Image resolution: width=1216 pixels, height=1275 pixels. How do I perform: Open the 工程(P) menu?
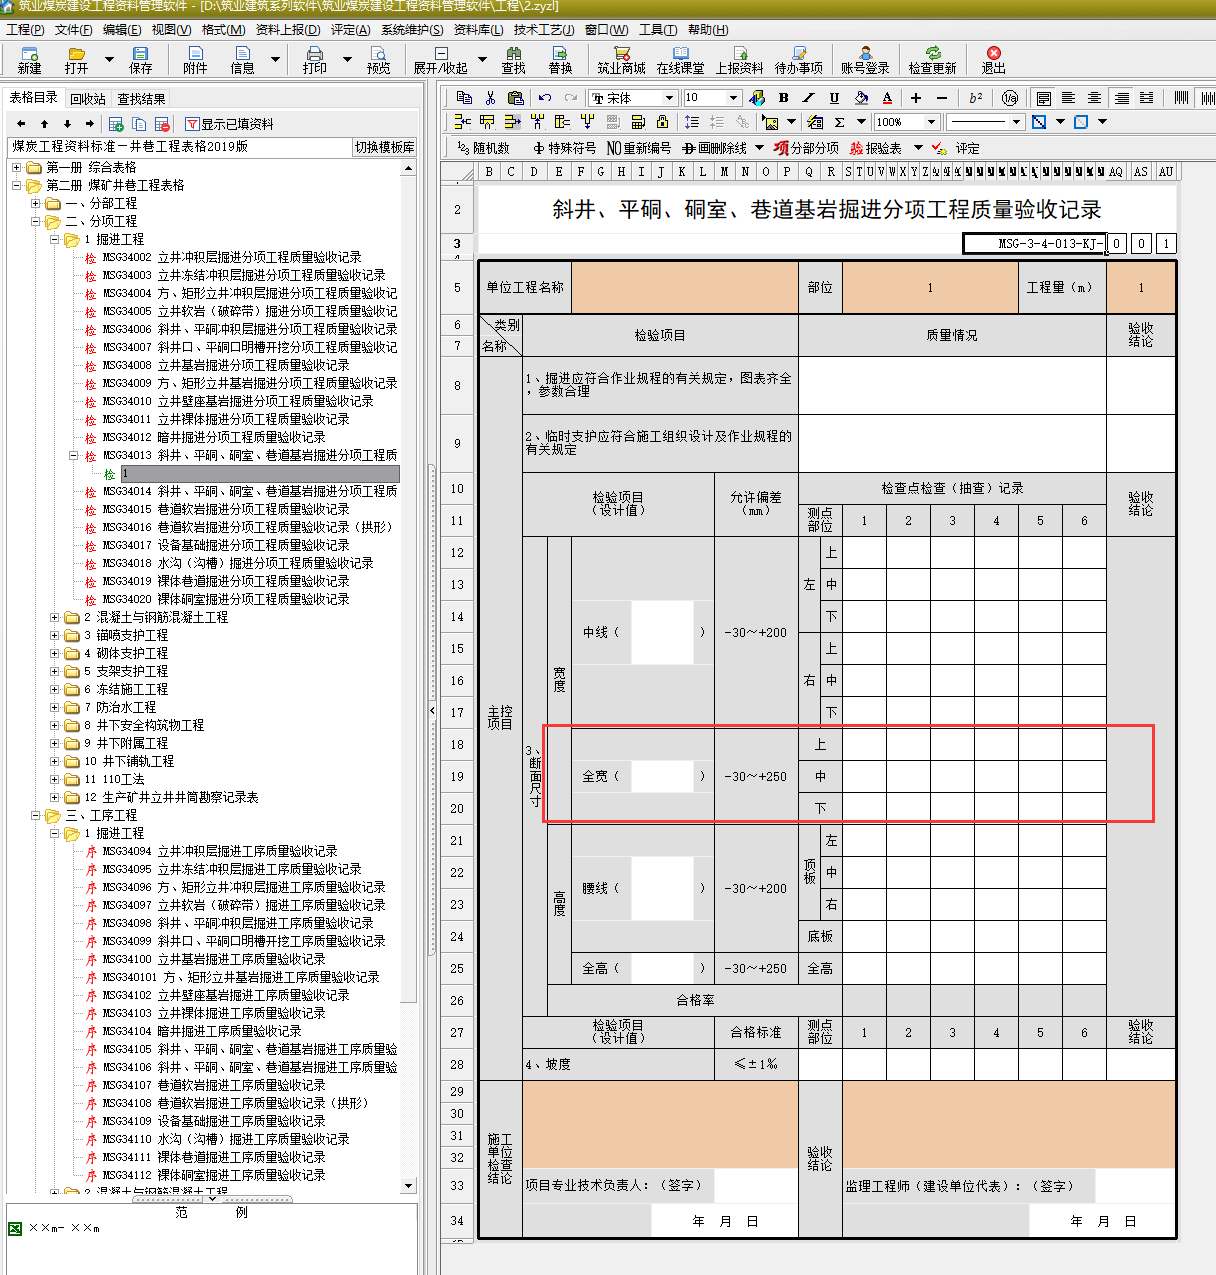click(25, 30)
